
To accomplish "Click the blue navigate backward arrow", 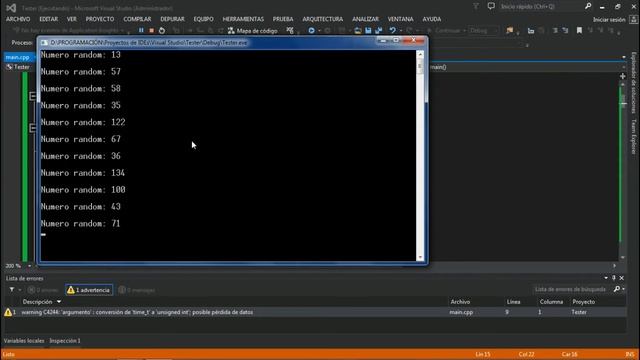I will pos(311,31).
